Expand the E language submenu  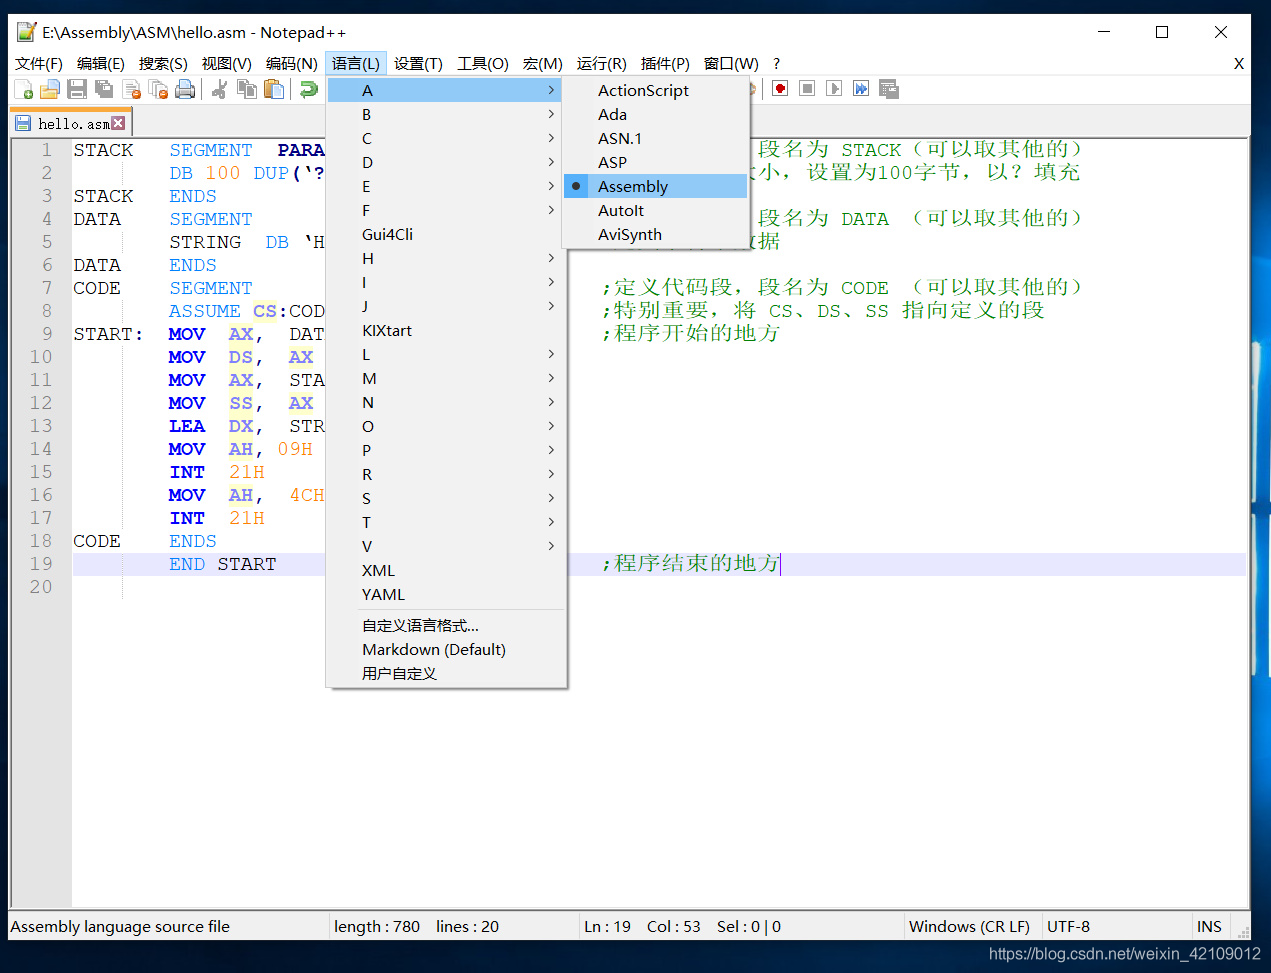(x=445, y=186)
